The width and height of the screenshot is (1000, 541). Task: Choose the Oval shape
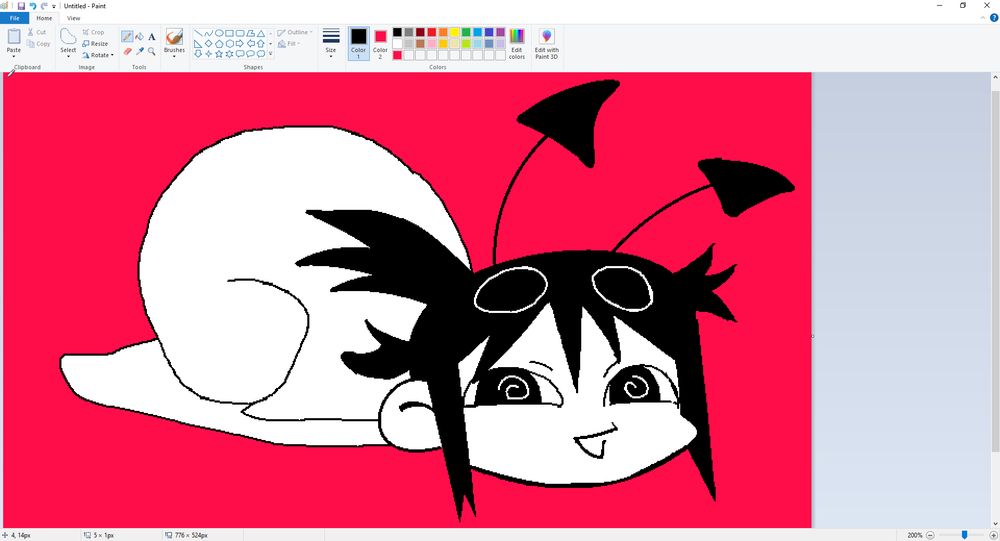point(219,33)
